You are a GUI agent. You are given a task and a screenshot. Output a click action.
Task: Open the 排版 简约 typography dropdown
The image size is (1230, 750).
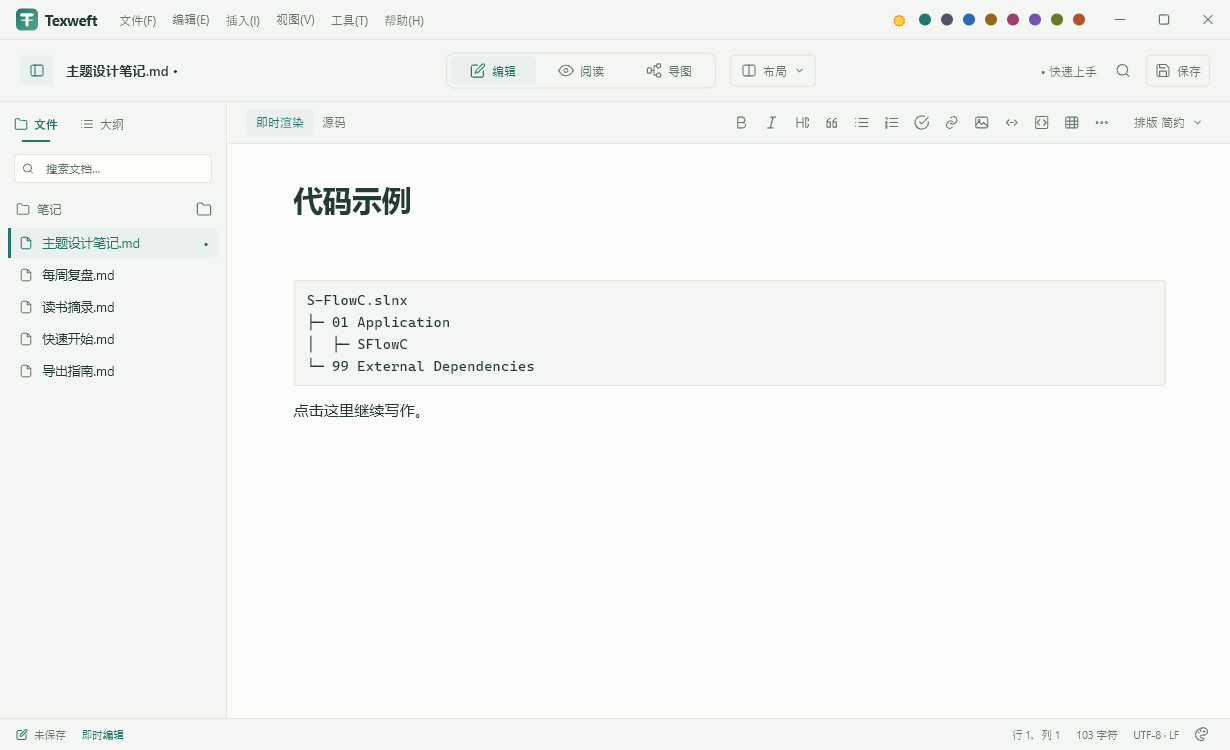pos(1167,123)
